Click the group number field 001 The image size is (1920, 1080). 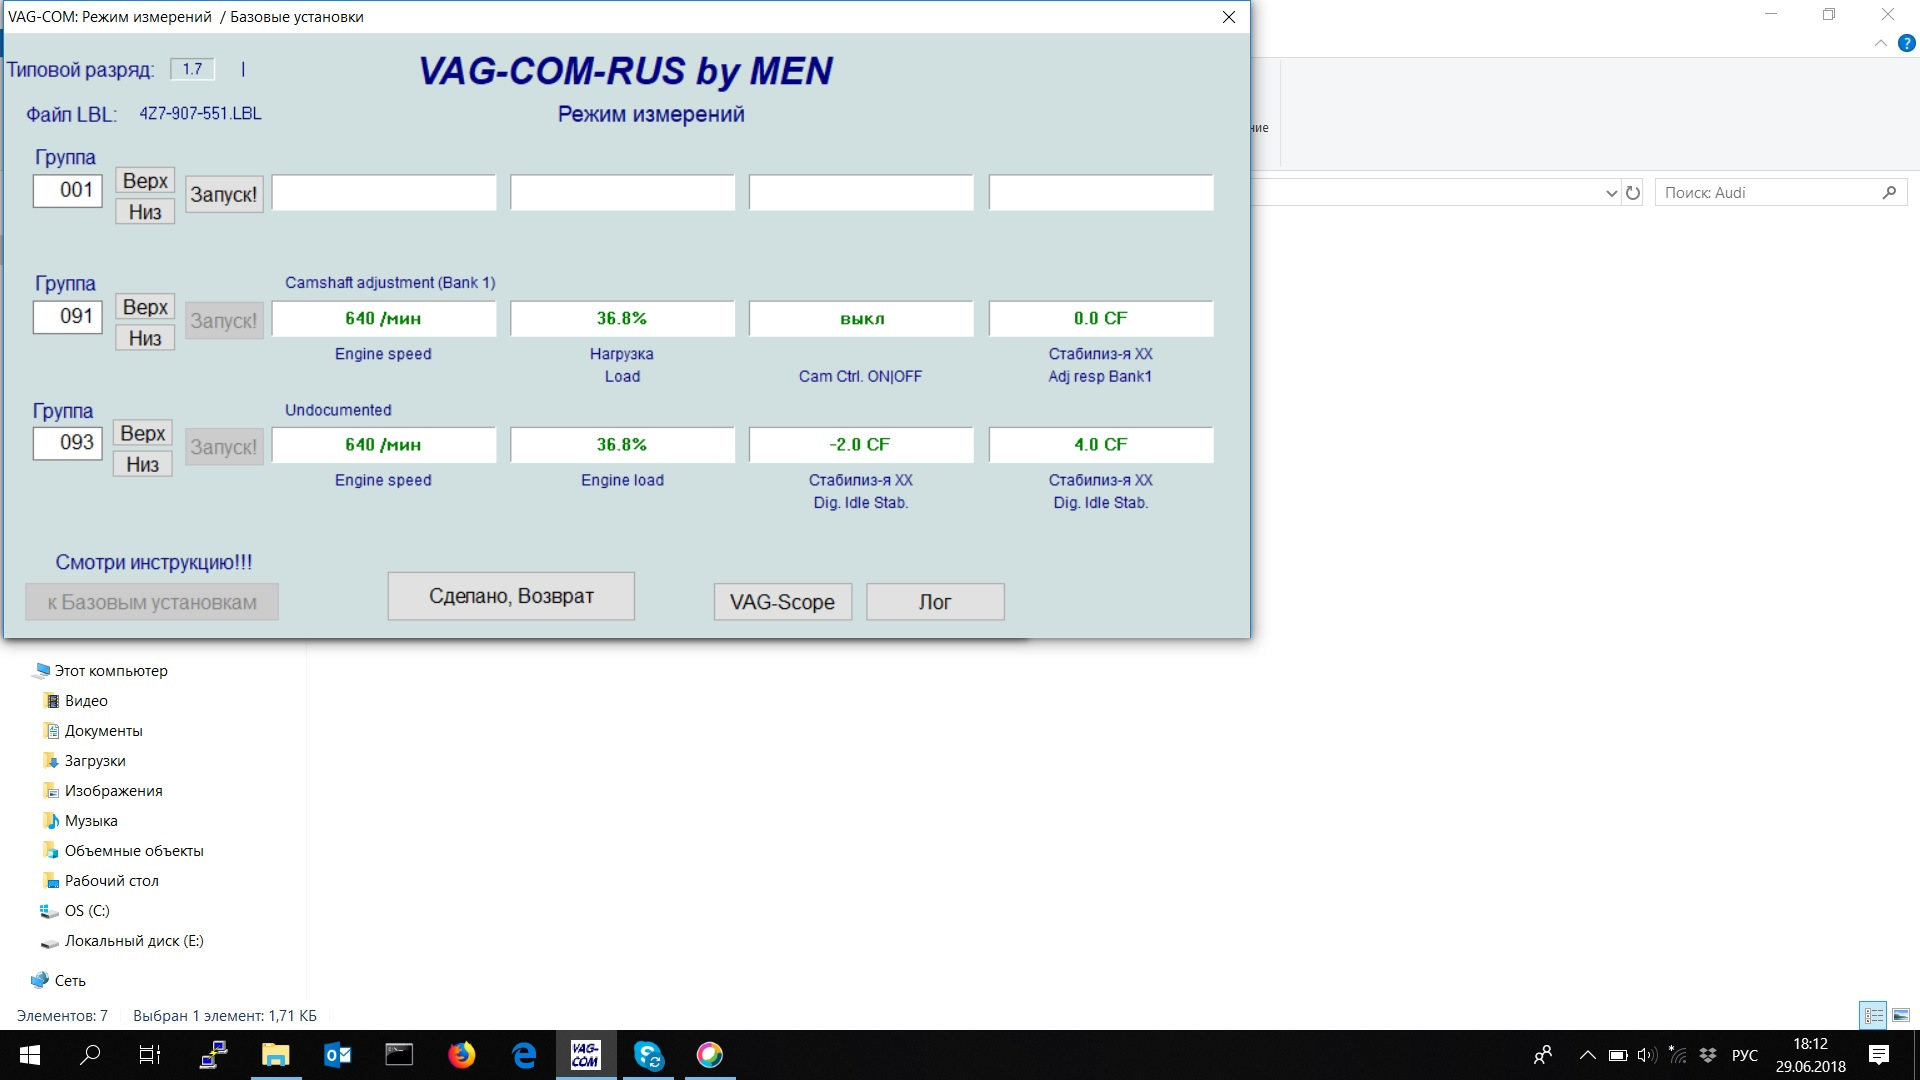click(x=68, y=191)
